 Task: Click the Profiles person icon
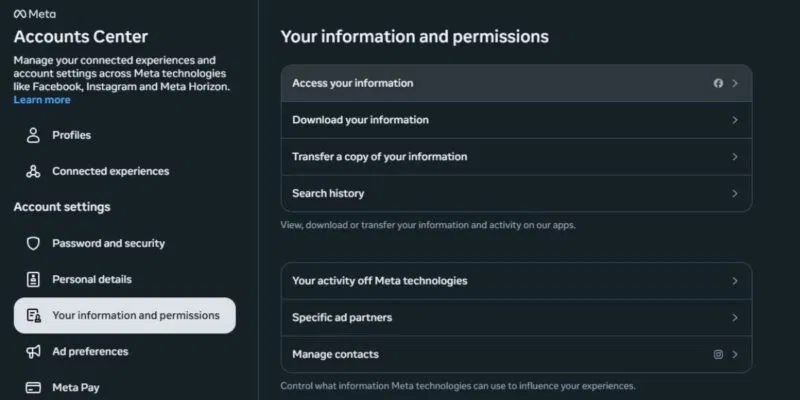[33, 135]
